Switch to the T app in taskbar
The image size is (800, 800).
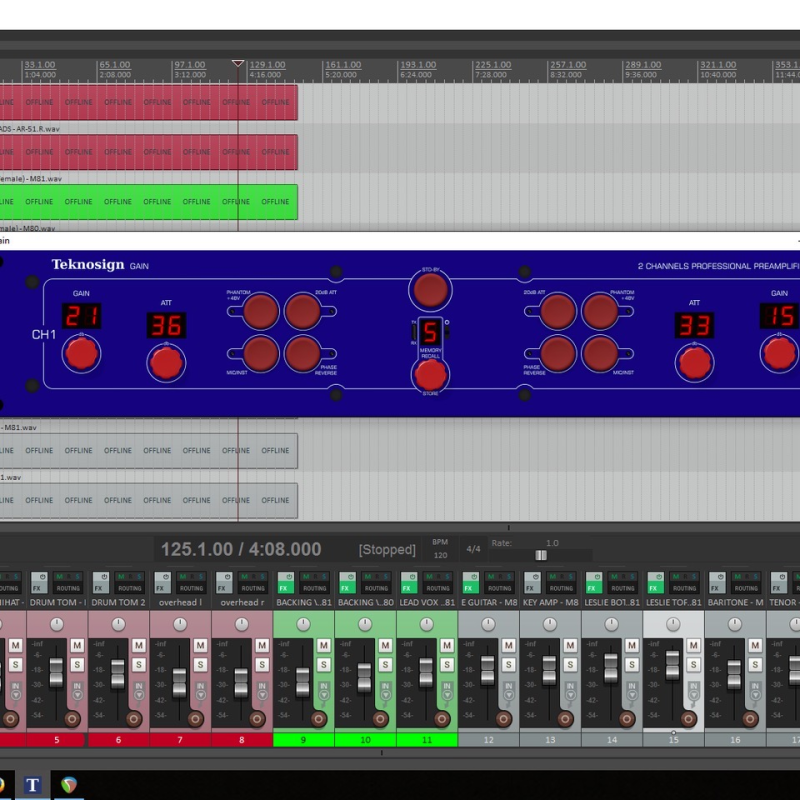tap(33, 785)
